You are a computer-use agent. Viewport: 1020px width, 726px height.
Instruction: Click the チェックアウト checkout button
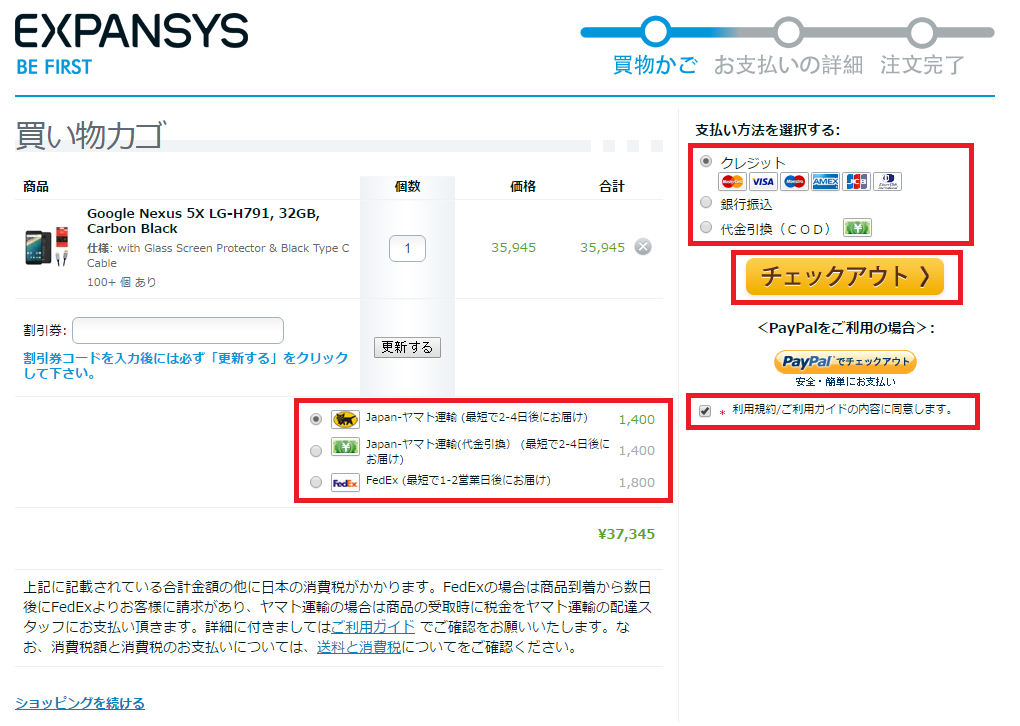(844, 276)
